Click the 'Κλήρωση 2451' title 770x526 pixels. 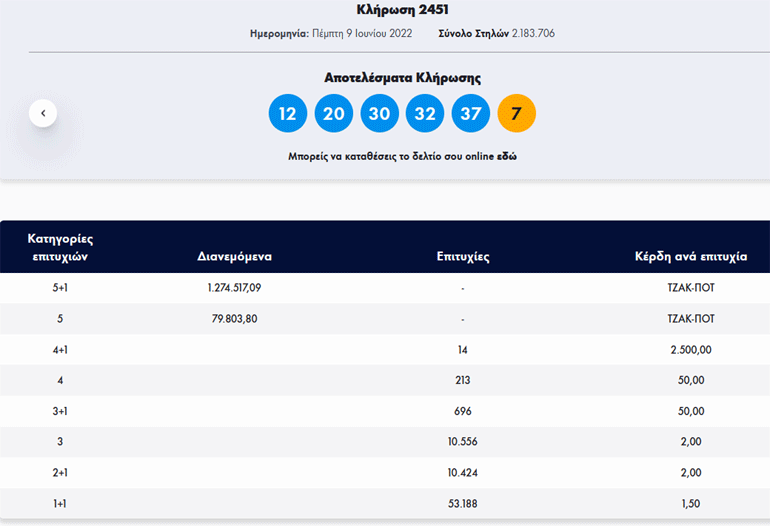402,10
